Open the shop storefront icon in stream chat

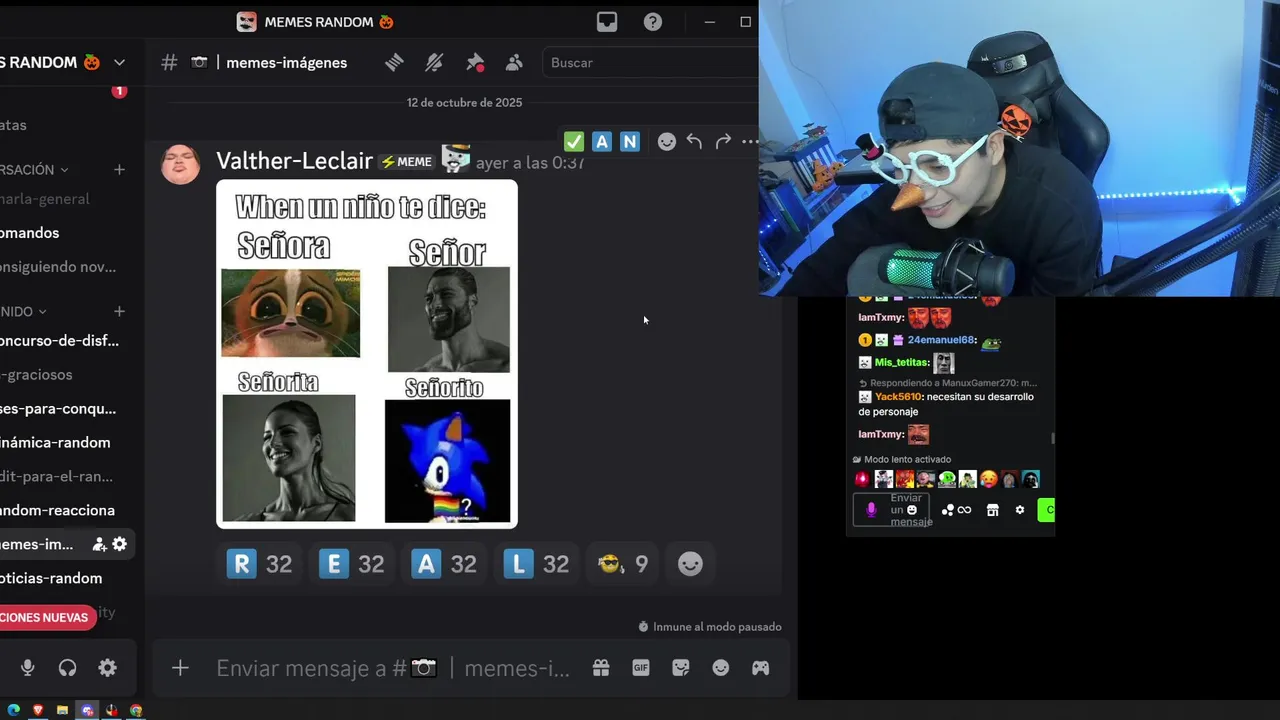[993, 510]
